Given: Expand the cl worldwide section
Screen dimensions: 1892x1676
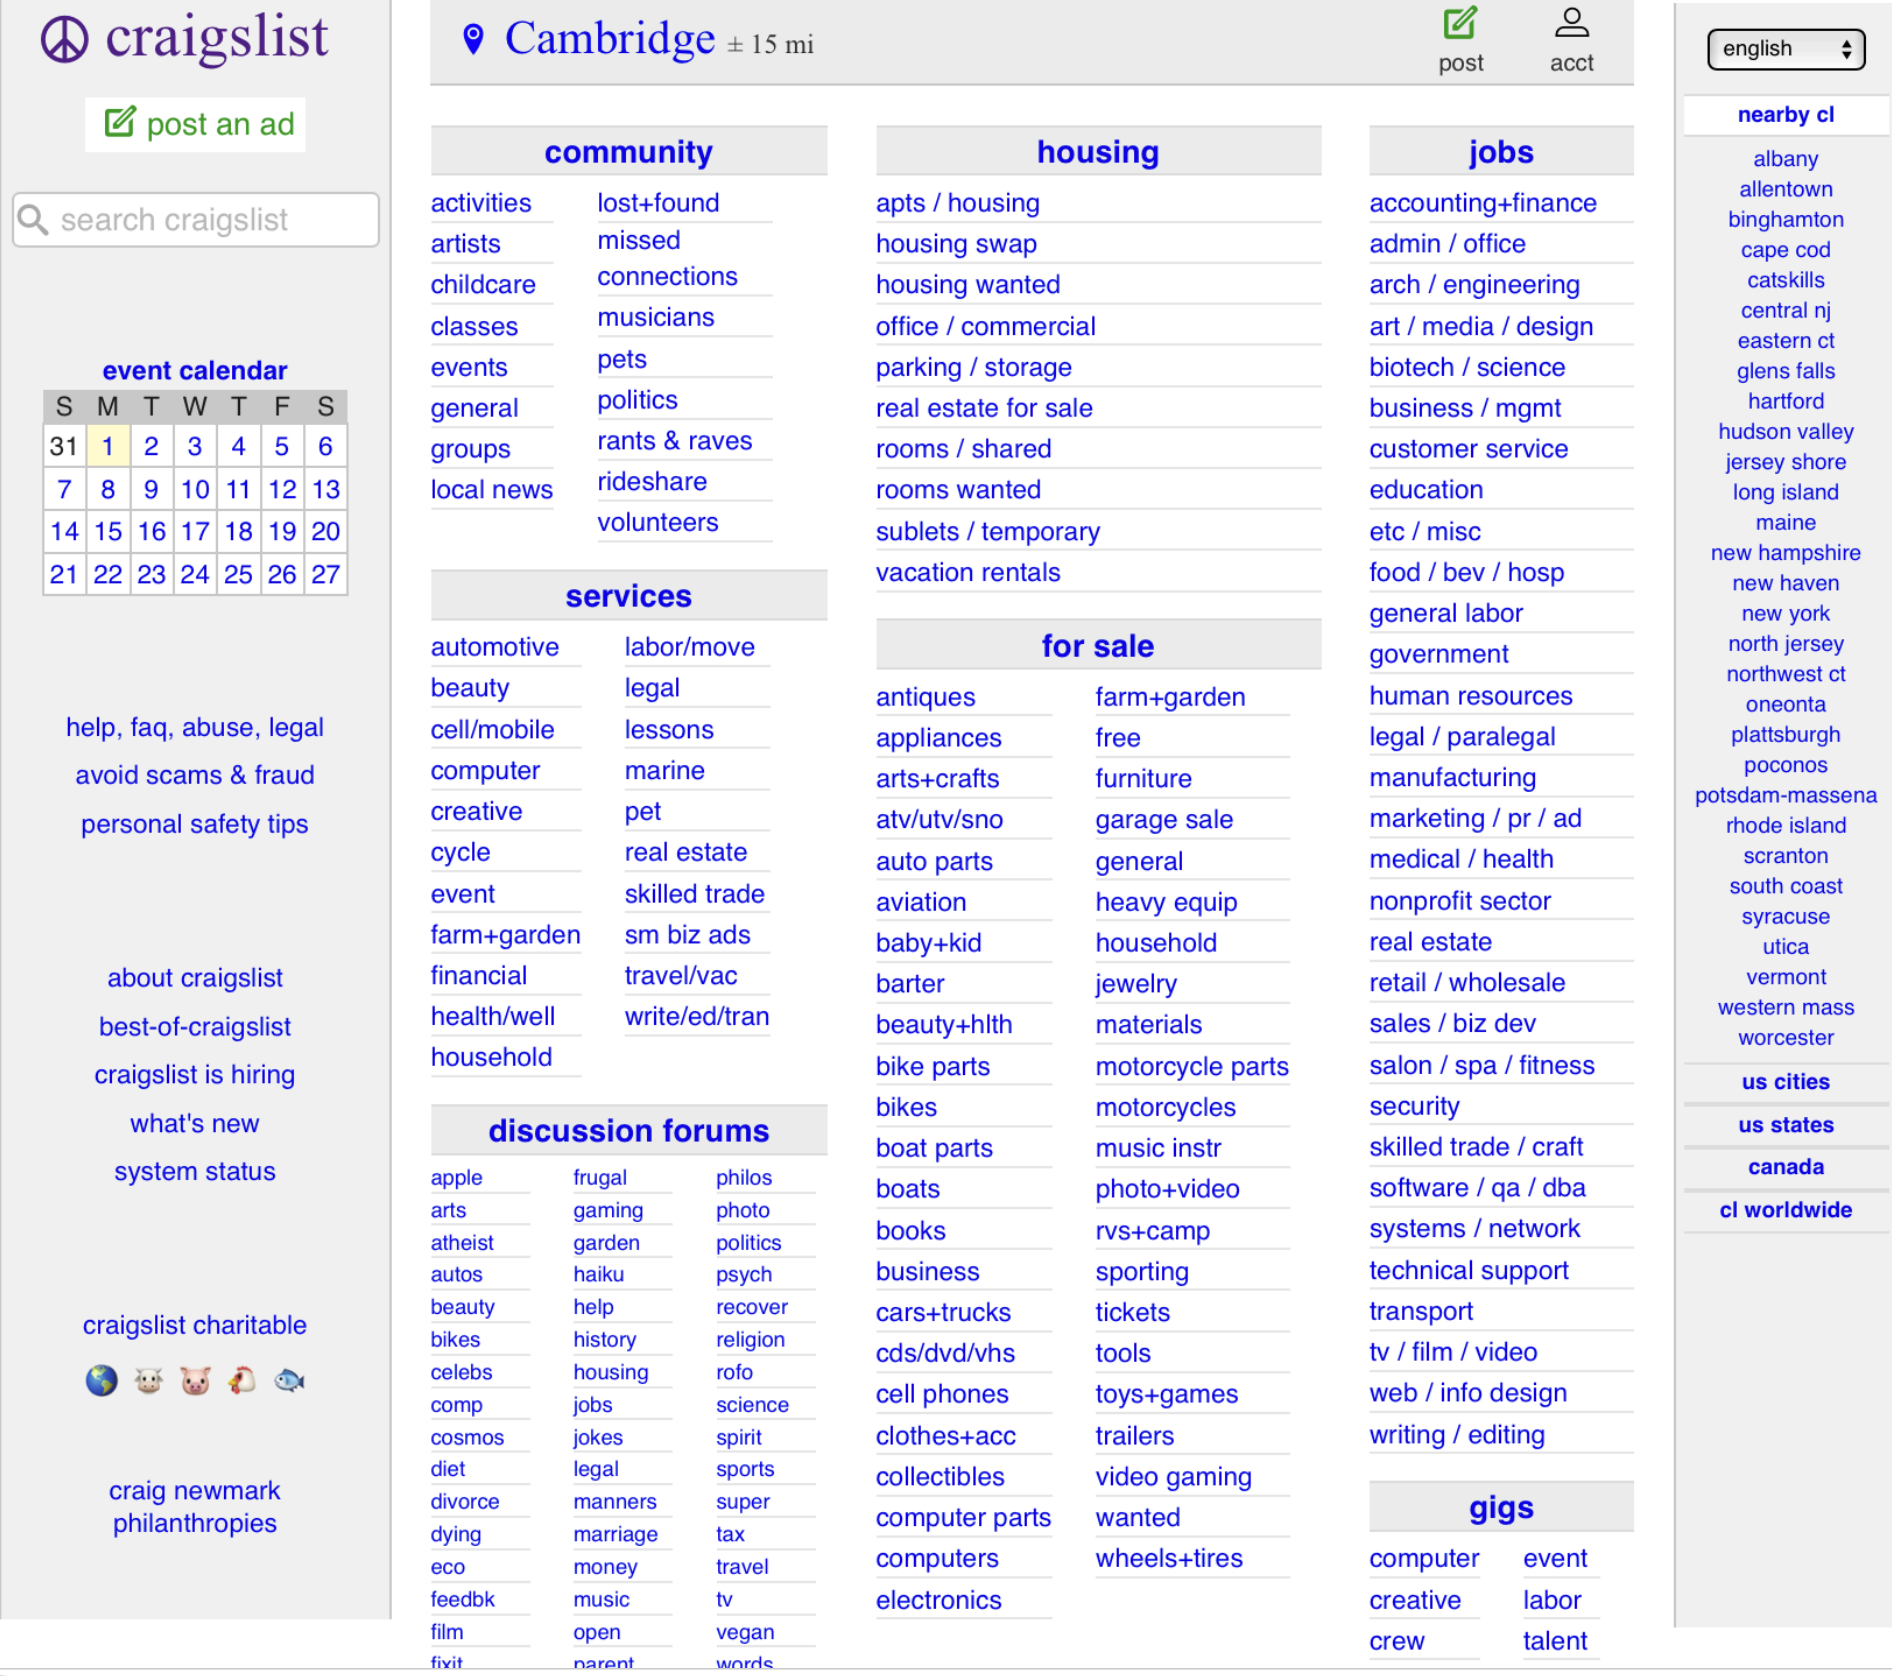Looking at the screenshot, I should [x=1785, y=1210].
